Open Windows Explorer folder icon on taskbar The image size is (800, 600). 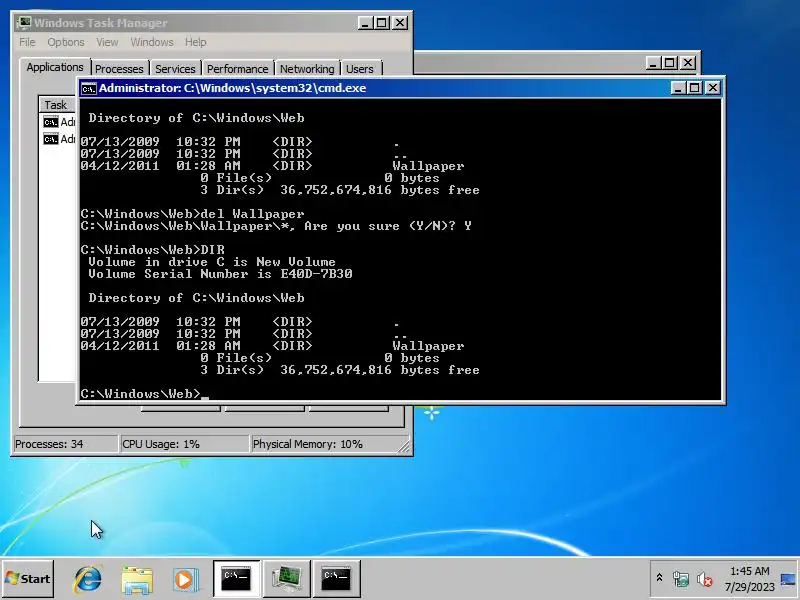click(x=137, y=579)
